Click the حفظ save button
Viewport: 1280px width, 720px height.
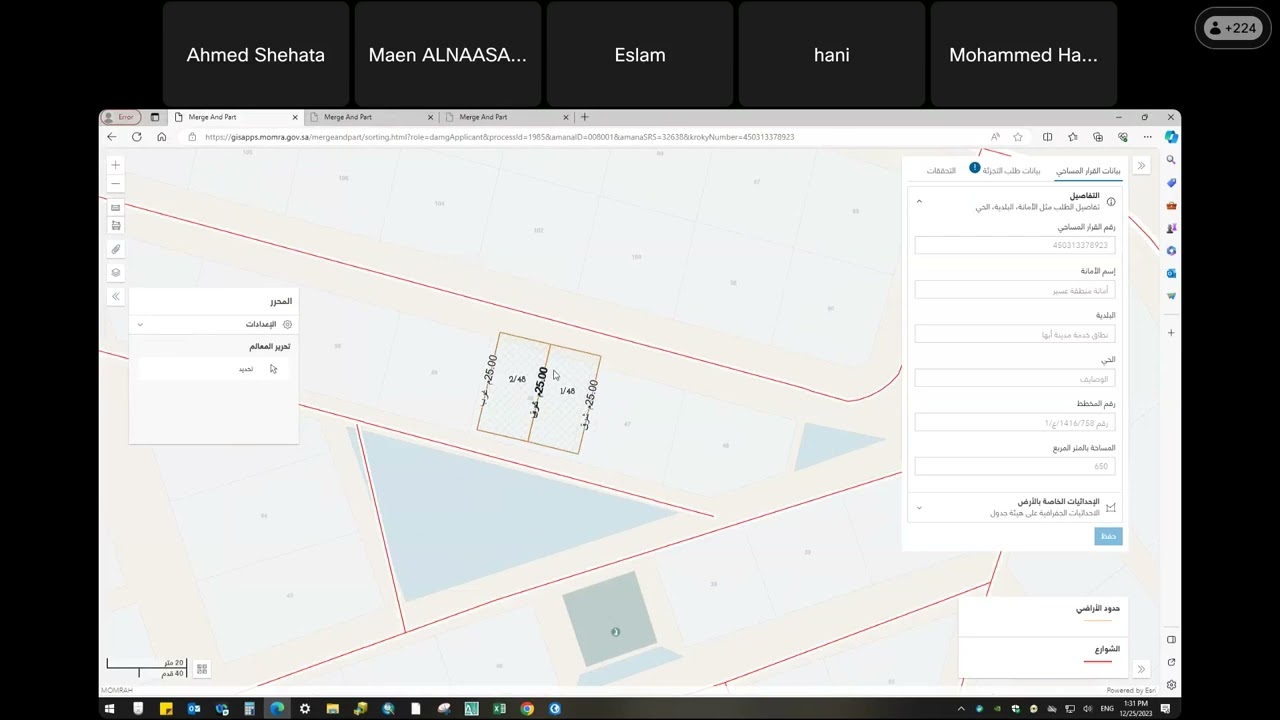1108,537
